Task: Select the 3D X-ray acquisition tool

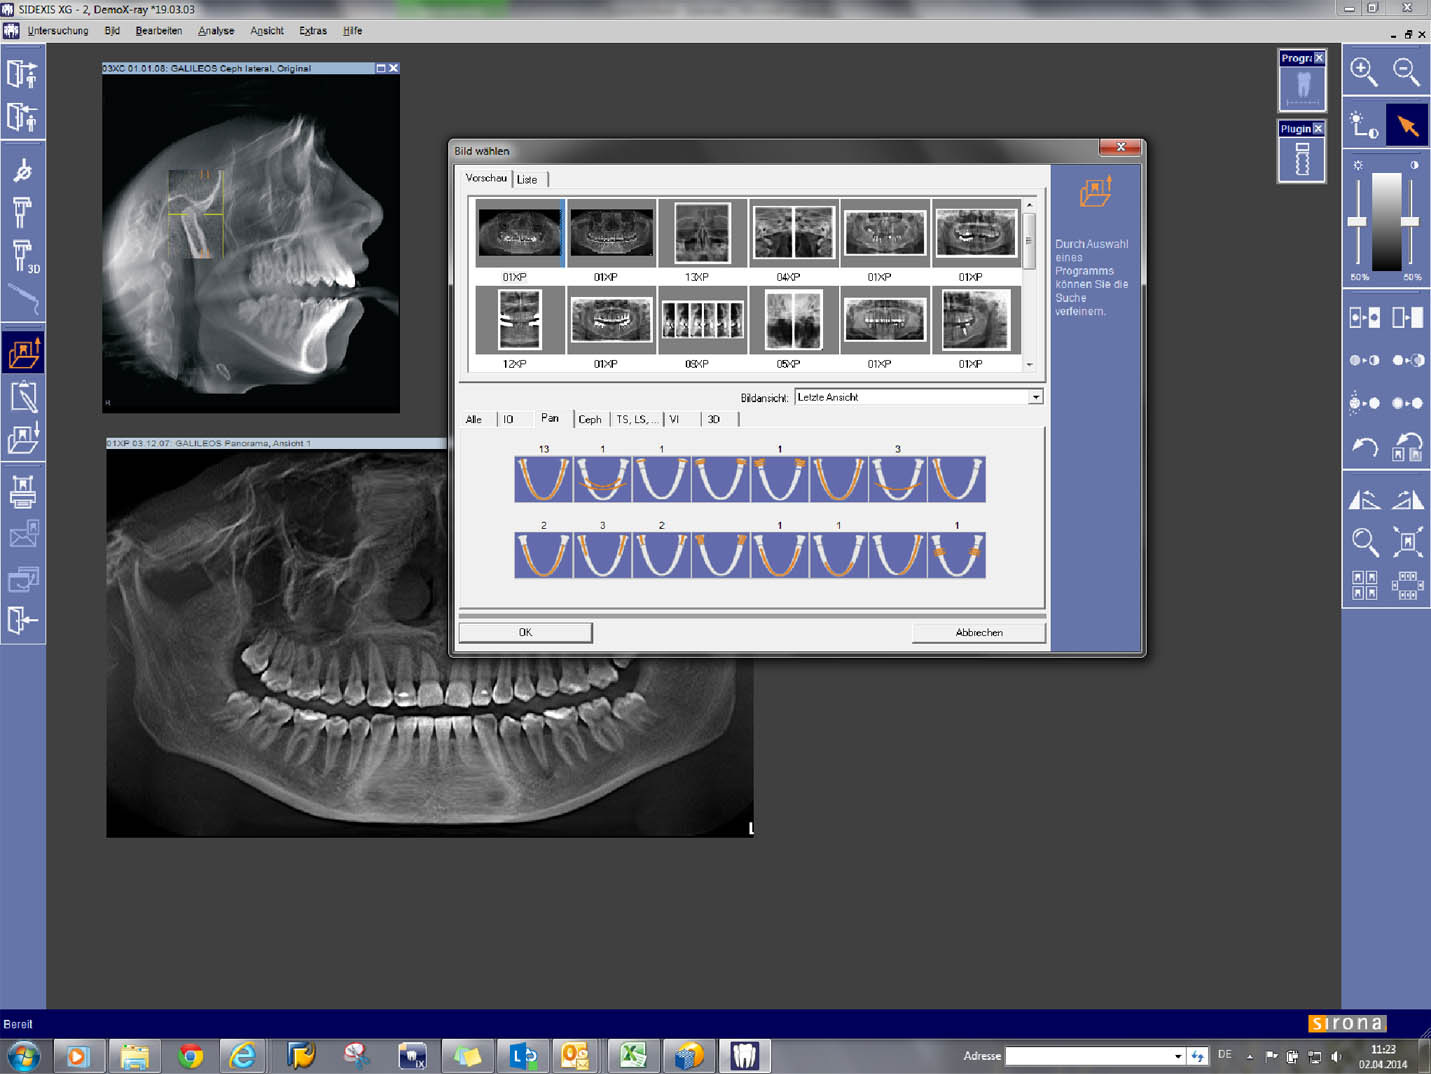Action: coord(23,256)
